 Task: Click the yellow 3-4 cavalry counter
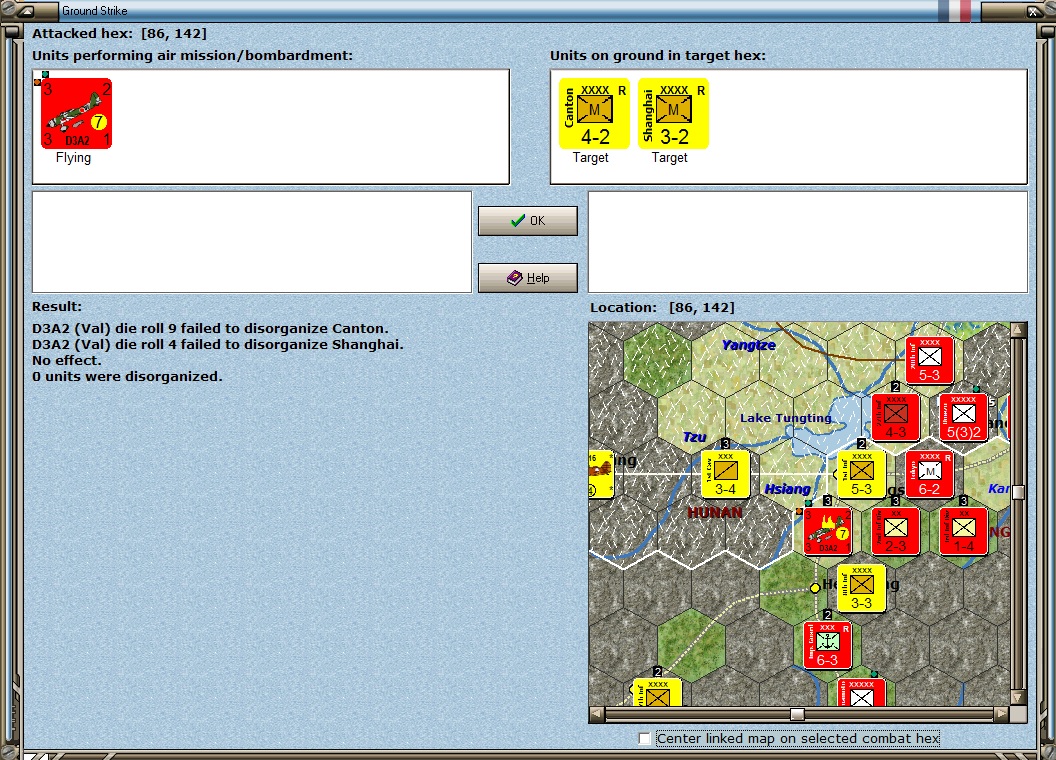click(725, 474)
